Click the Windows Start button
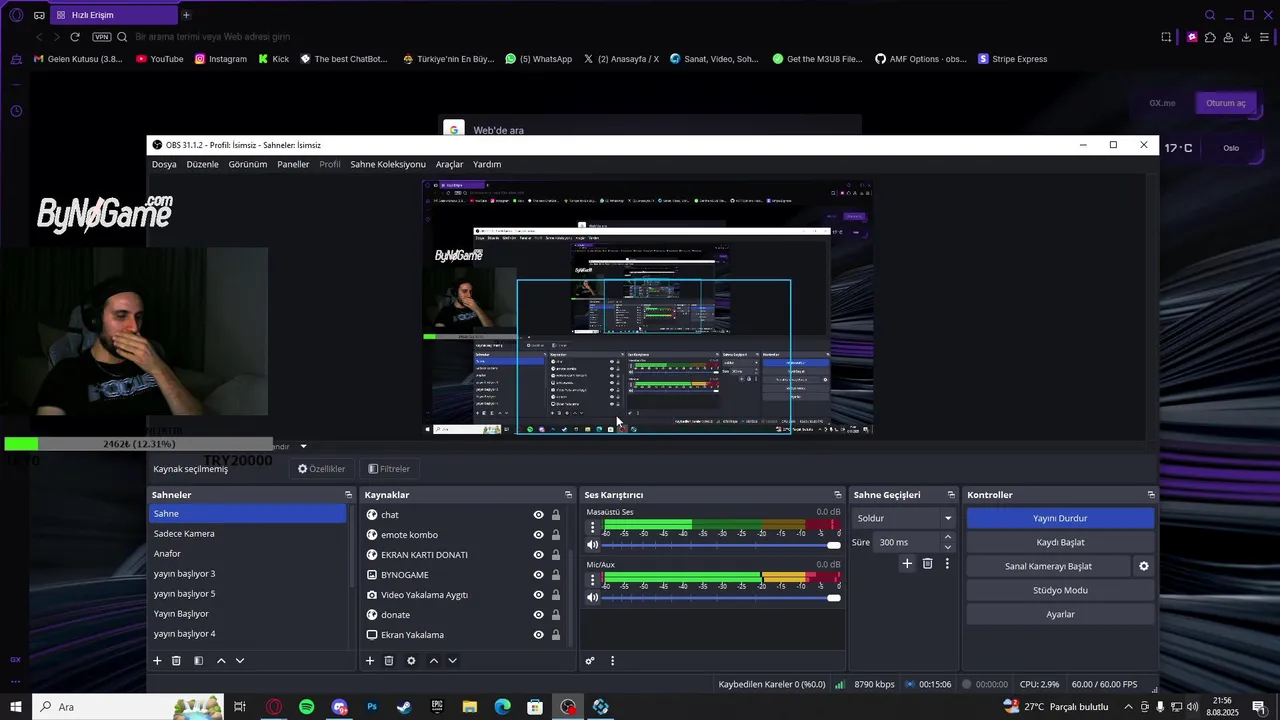Screen dimensions: 1280x720 (x=16, y=707)
